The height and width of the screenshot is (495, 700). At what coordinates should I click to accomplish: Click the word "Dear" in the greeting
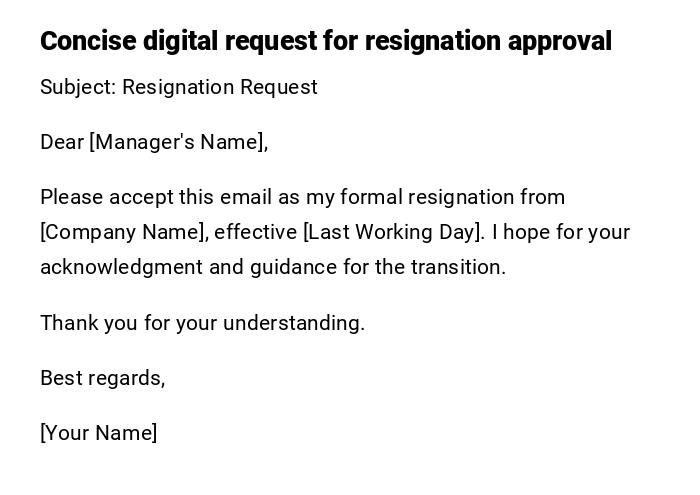click(x=62, y=142)
